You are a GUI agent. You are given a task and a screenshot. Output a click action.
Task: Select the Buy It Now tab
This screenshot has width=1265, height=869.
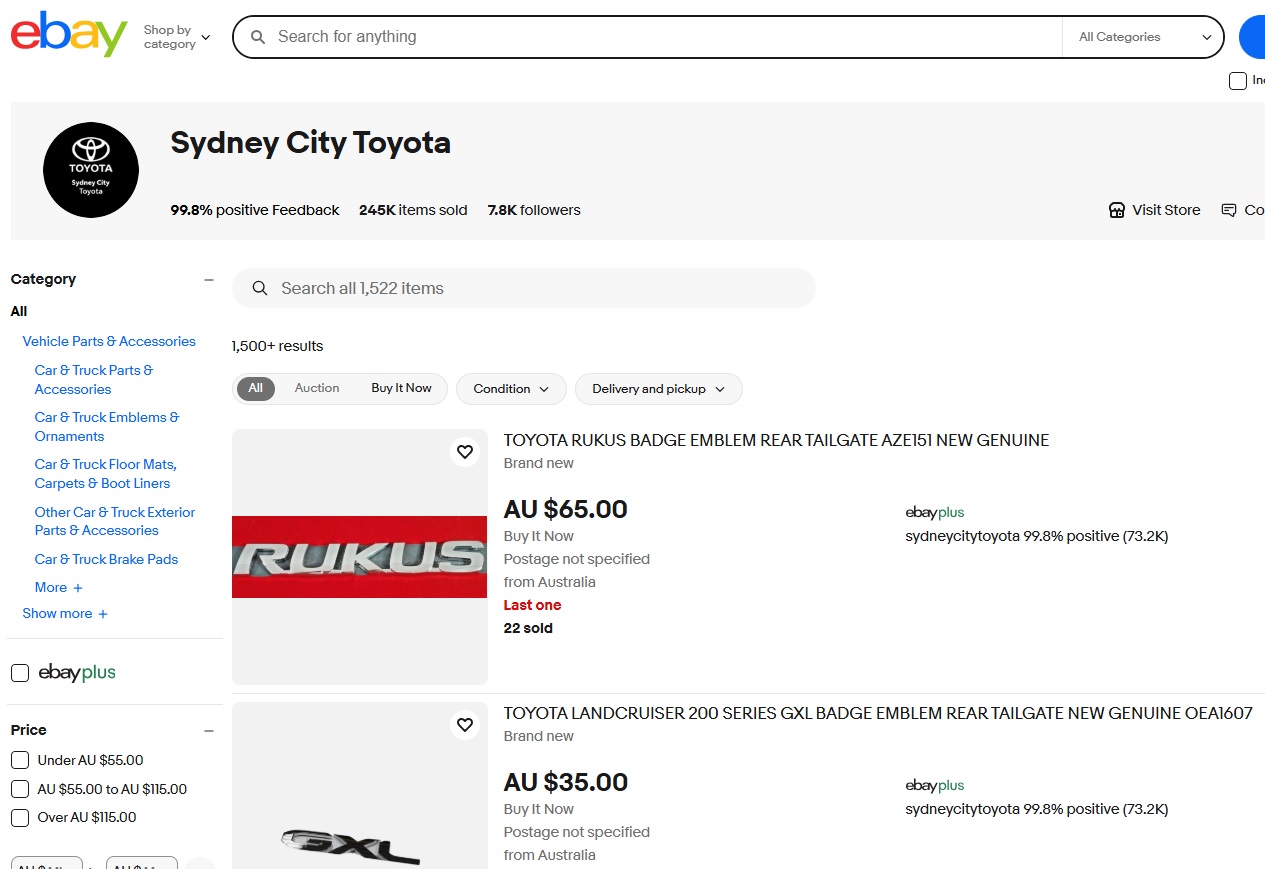click(x=401, y=388)
